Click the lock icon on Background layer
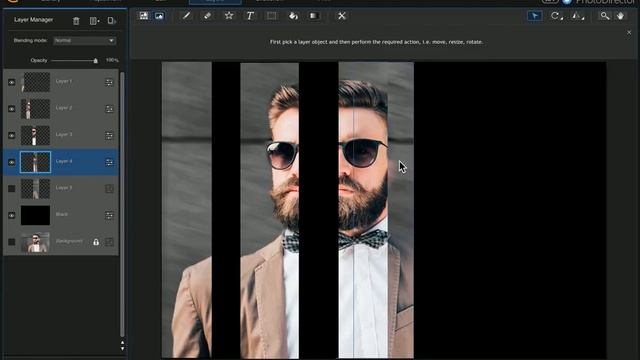Screen dimensions: 640x360 pos(96,242)
